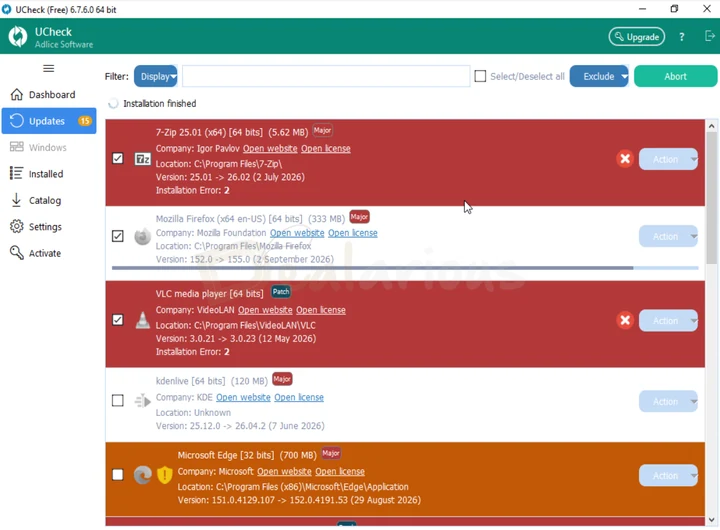Click the Installed list icon
The width and height of the screenshot is (720, 530).
[16, 174]
